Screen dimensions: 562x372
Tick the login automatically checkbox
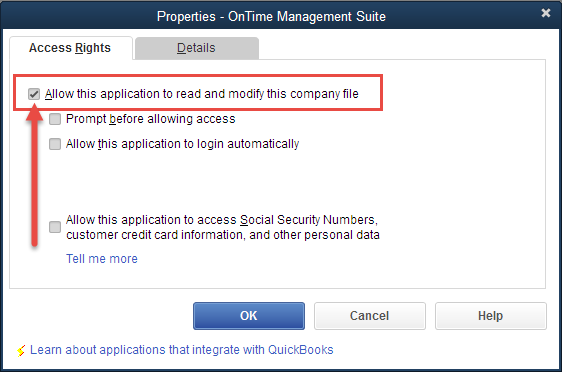click(55, 144)
